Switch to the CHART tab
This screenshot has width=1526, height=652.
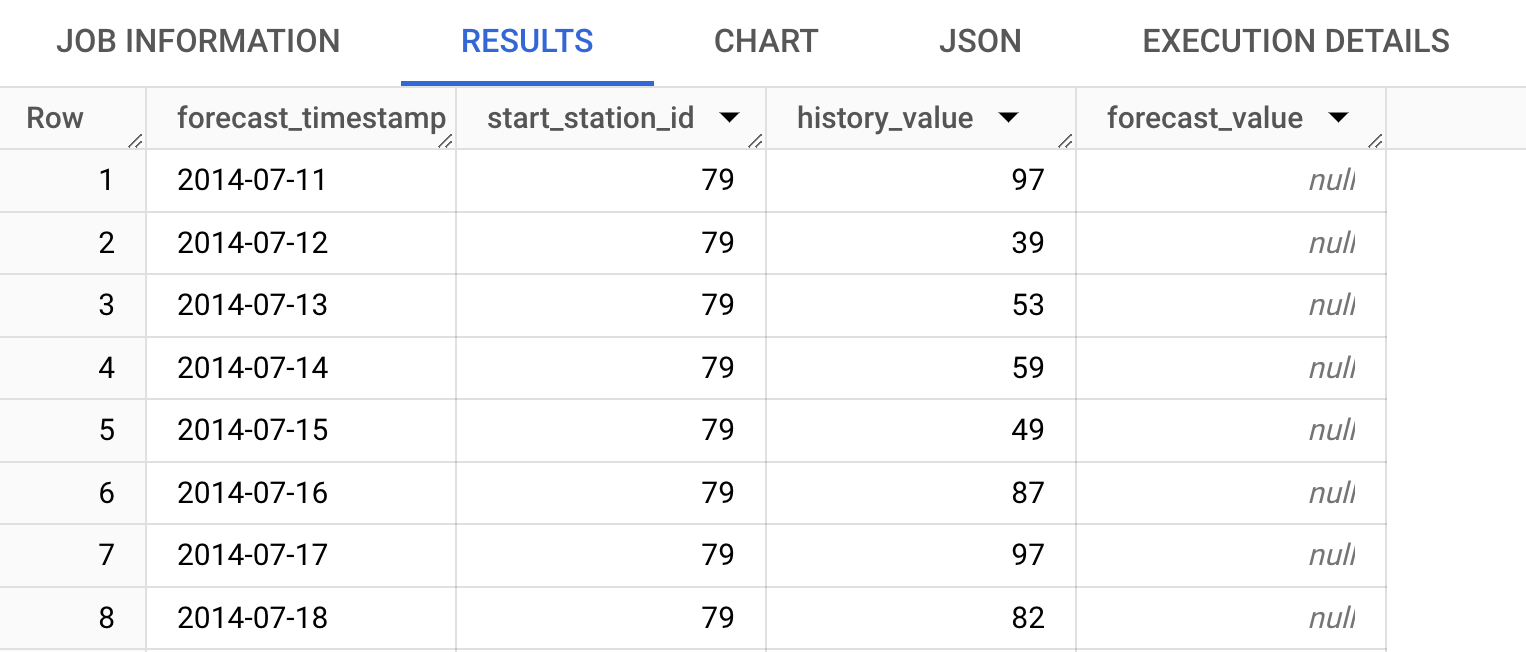(x=765, y=42)
